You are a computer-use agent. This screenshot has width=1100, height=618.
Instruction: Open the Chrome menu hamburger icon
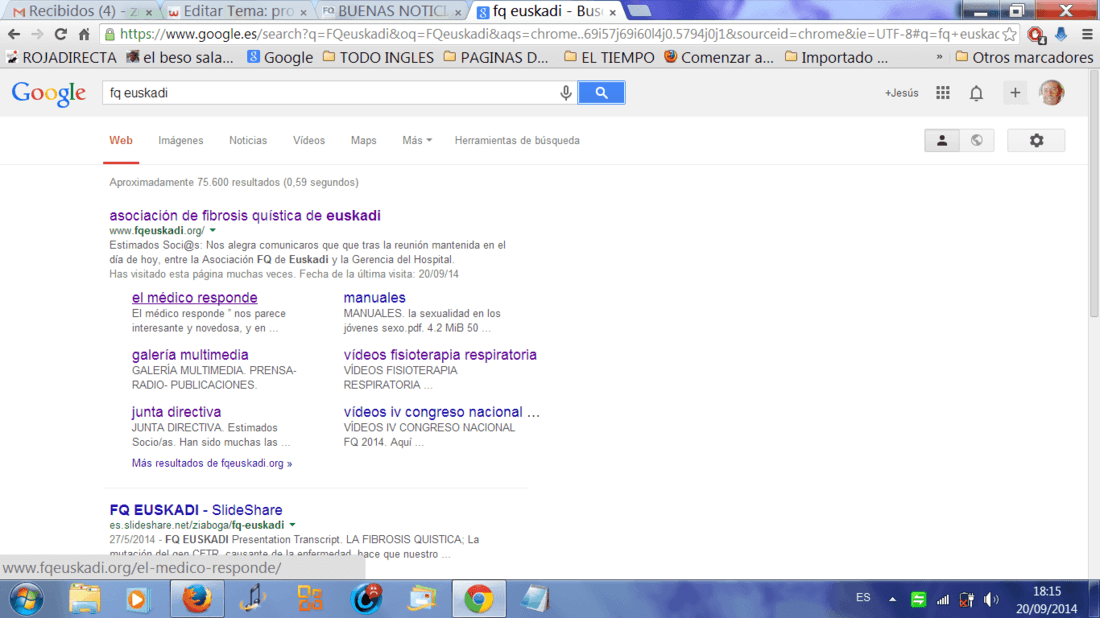(x=1087, y=34)
